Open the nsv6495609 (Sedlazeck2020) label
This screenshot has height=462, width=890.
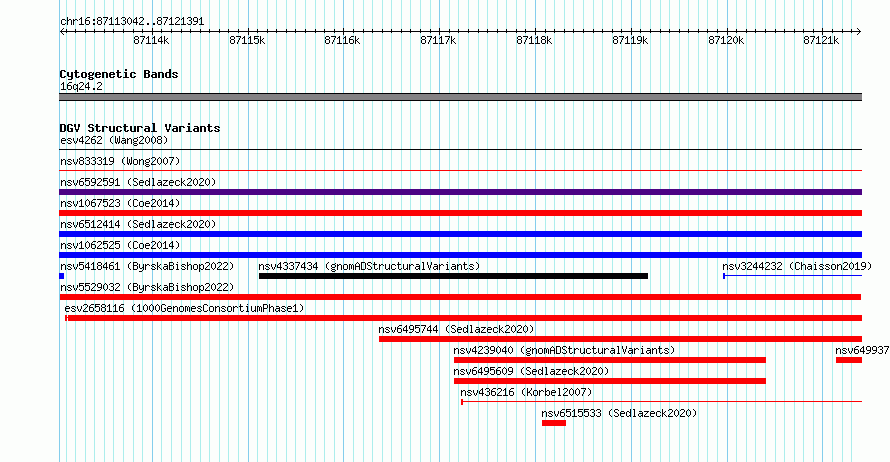click(531, 371)
